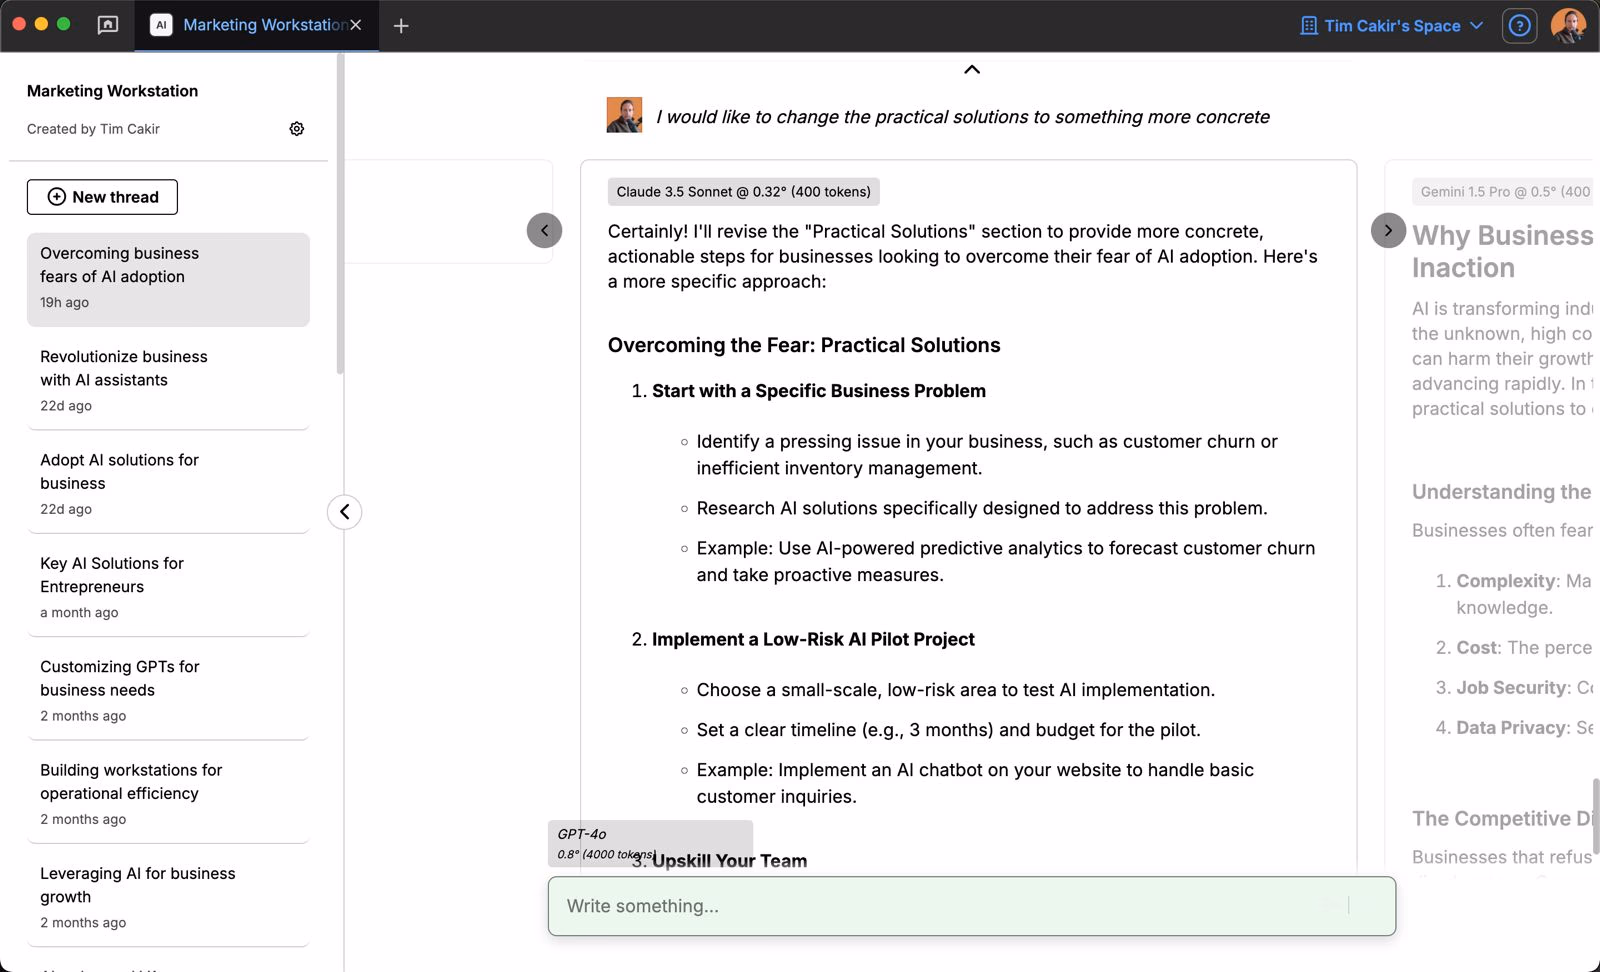Click the New thread button
1600x972 pixels.
pos(102,197)
